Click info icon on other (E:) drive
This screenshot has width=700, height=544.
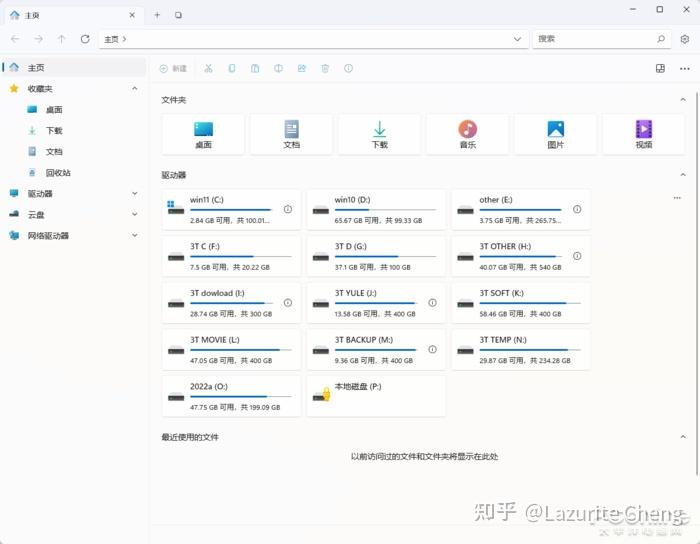pos(577,209)
